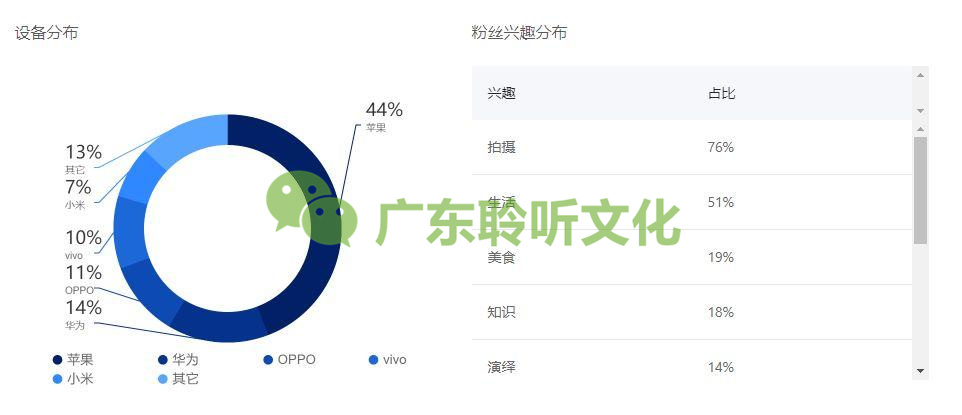Click the 兴趣 column header
The width and height of the screenshot is (962, 415).
point(501,93)
